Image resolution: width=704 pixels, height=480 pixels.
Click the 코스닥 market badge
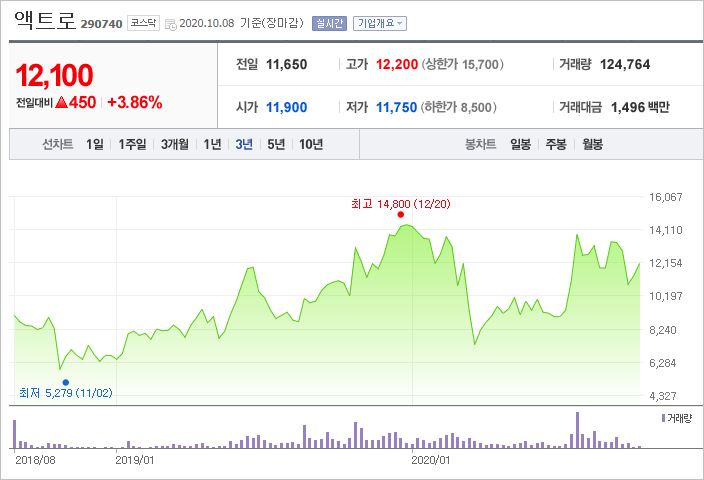point(143,23)
